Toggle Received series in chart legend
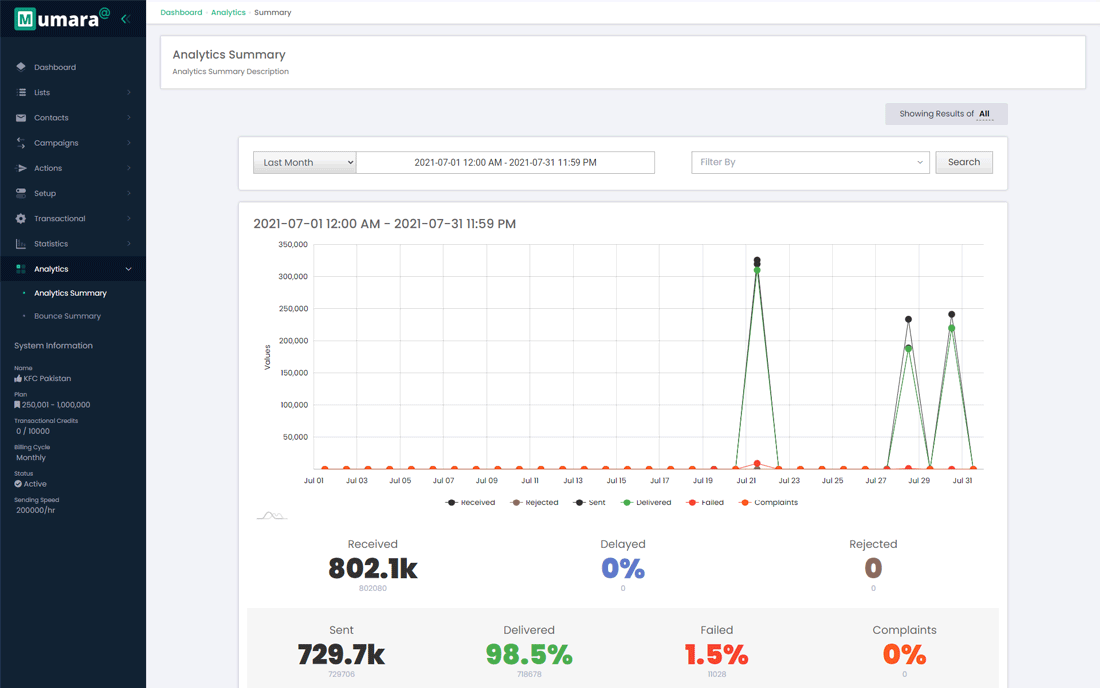 pyautogui.click(x=470, y=503)
